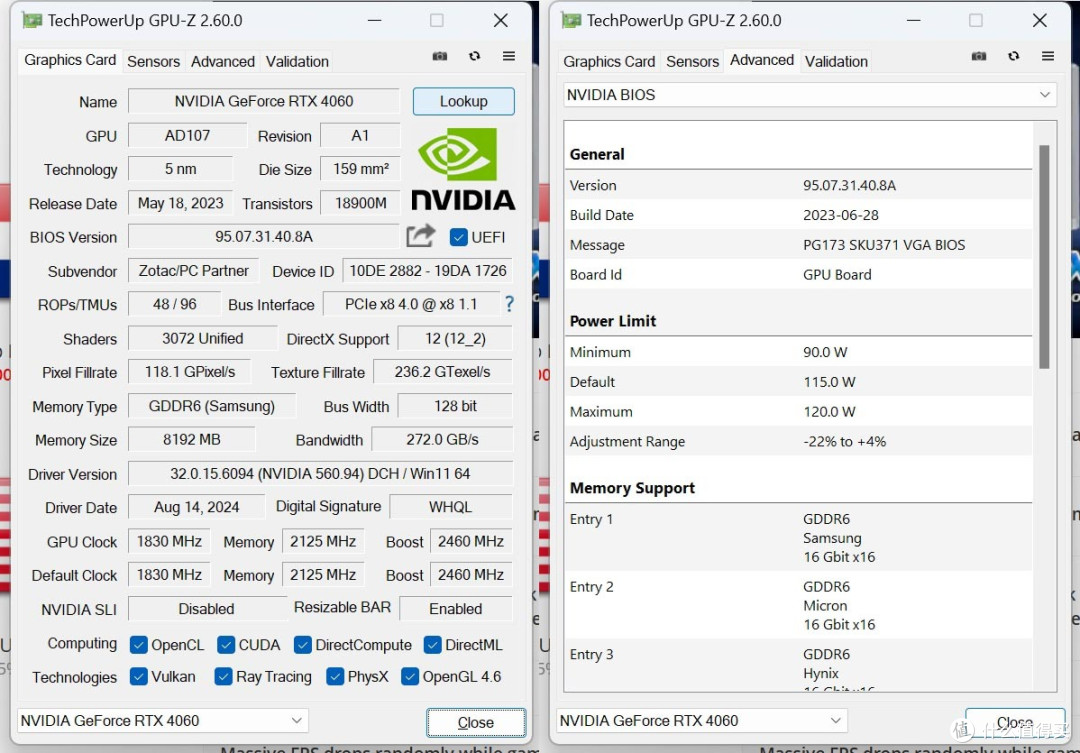Image resolution: width=1080 pixels, height=753 pixels.
Task: Click Release Date field May 18, 2023
Action: 180,203
